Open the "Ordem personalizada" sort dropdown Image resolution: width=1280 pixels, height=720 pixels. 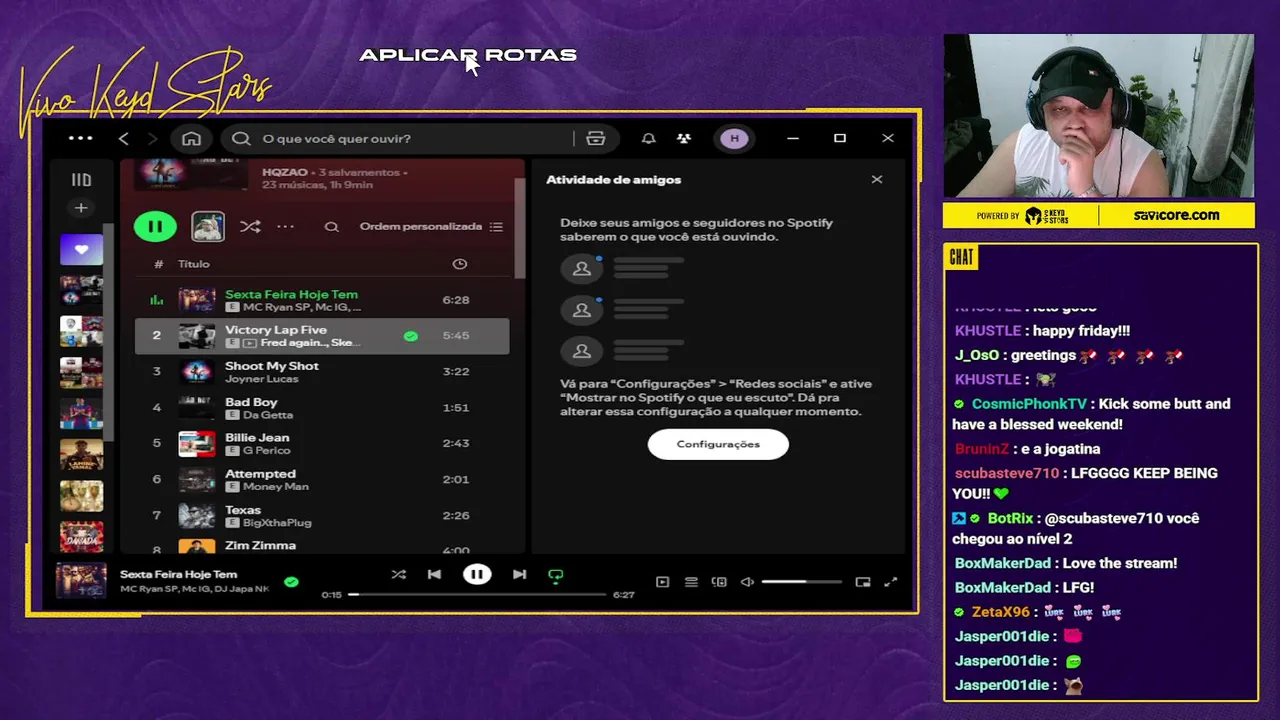pos(431,227)
